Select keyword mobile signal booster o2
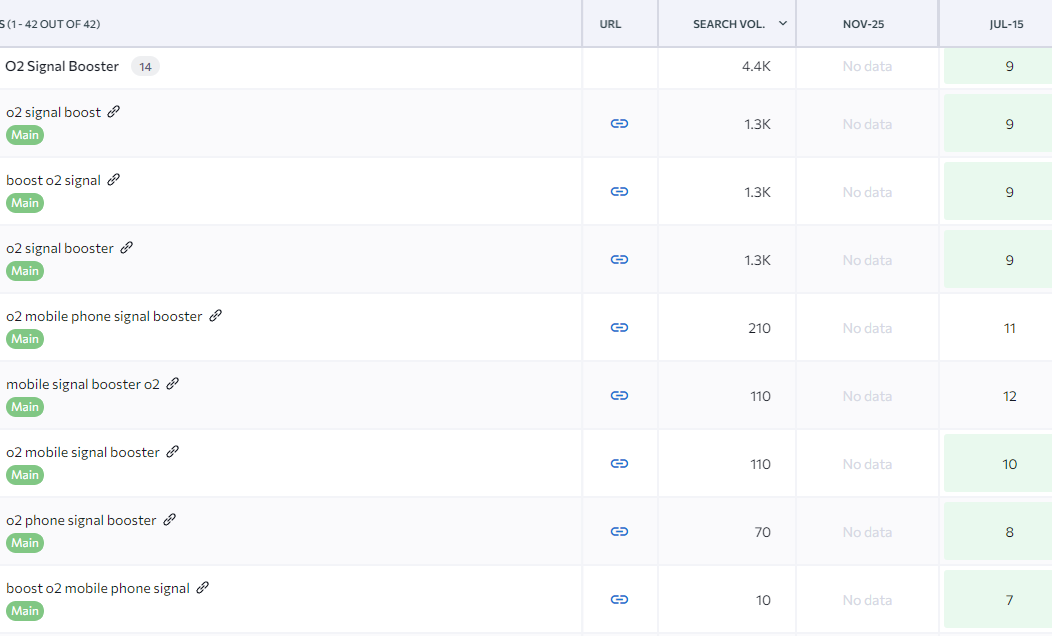Image resolution: width=1052 pixels, height=636 pixels. [x=83, y=384]
